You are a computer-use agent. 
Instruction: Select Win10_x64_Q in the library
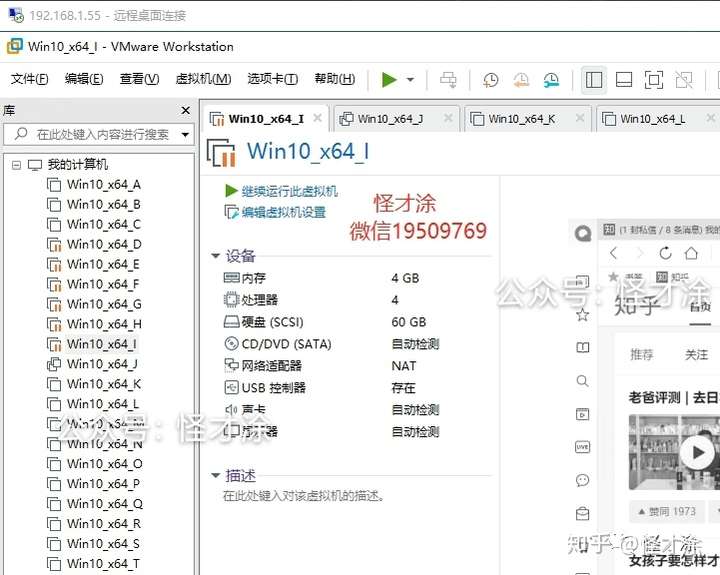[104, 504]
